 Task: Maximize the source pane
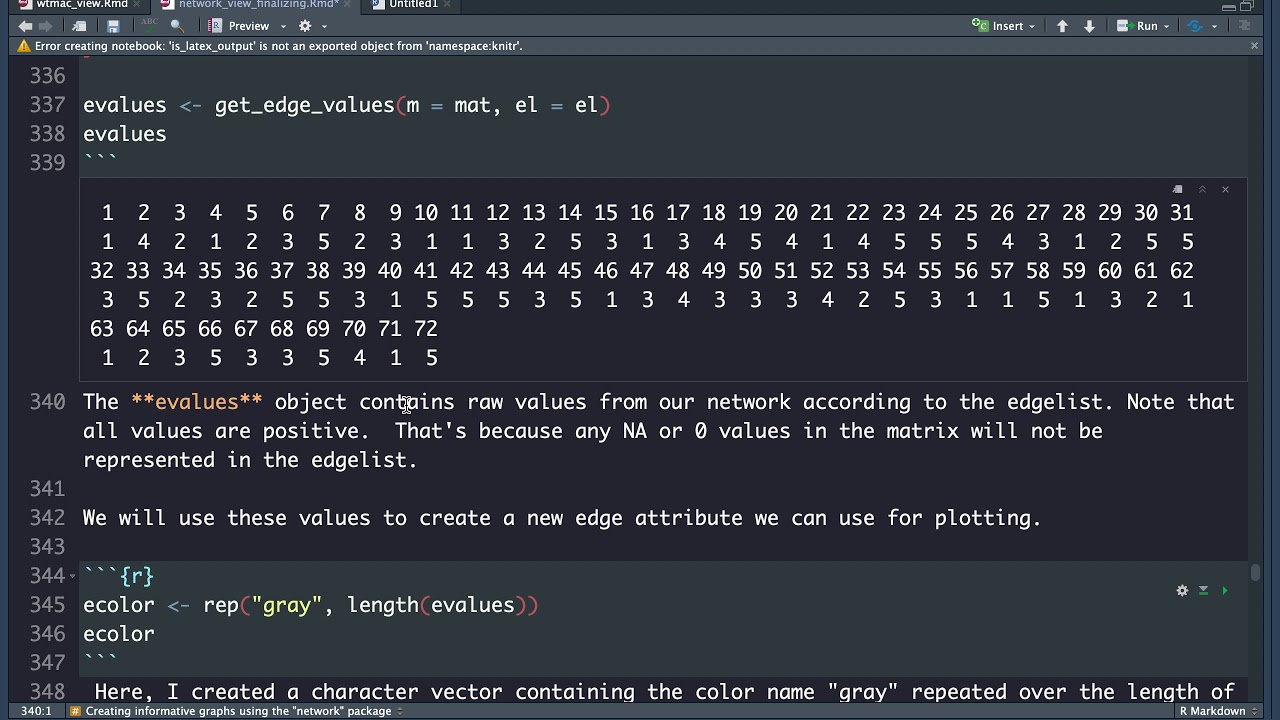[x=1247, y=6]
